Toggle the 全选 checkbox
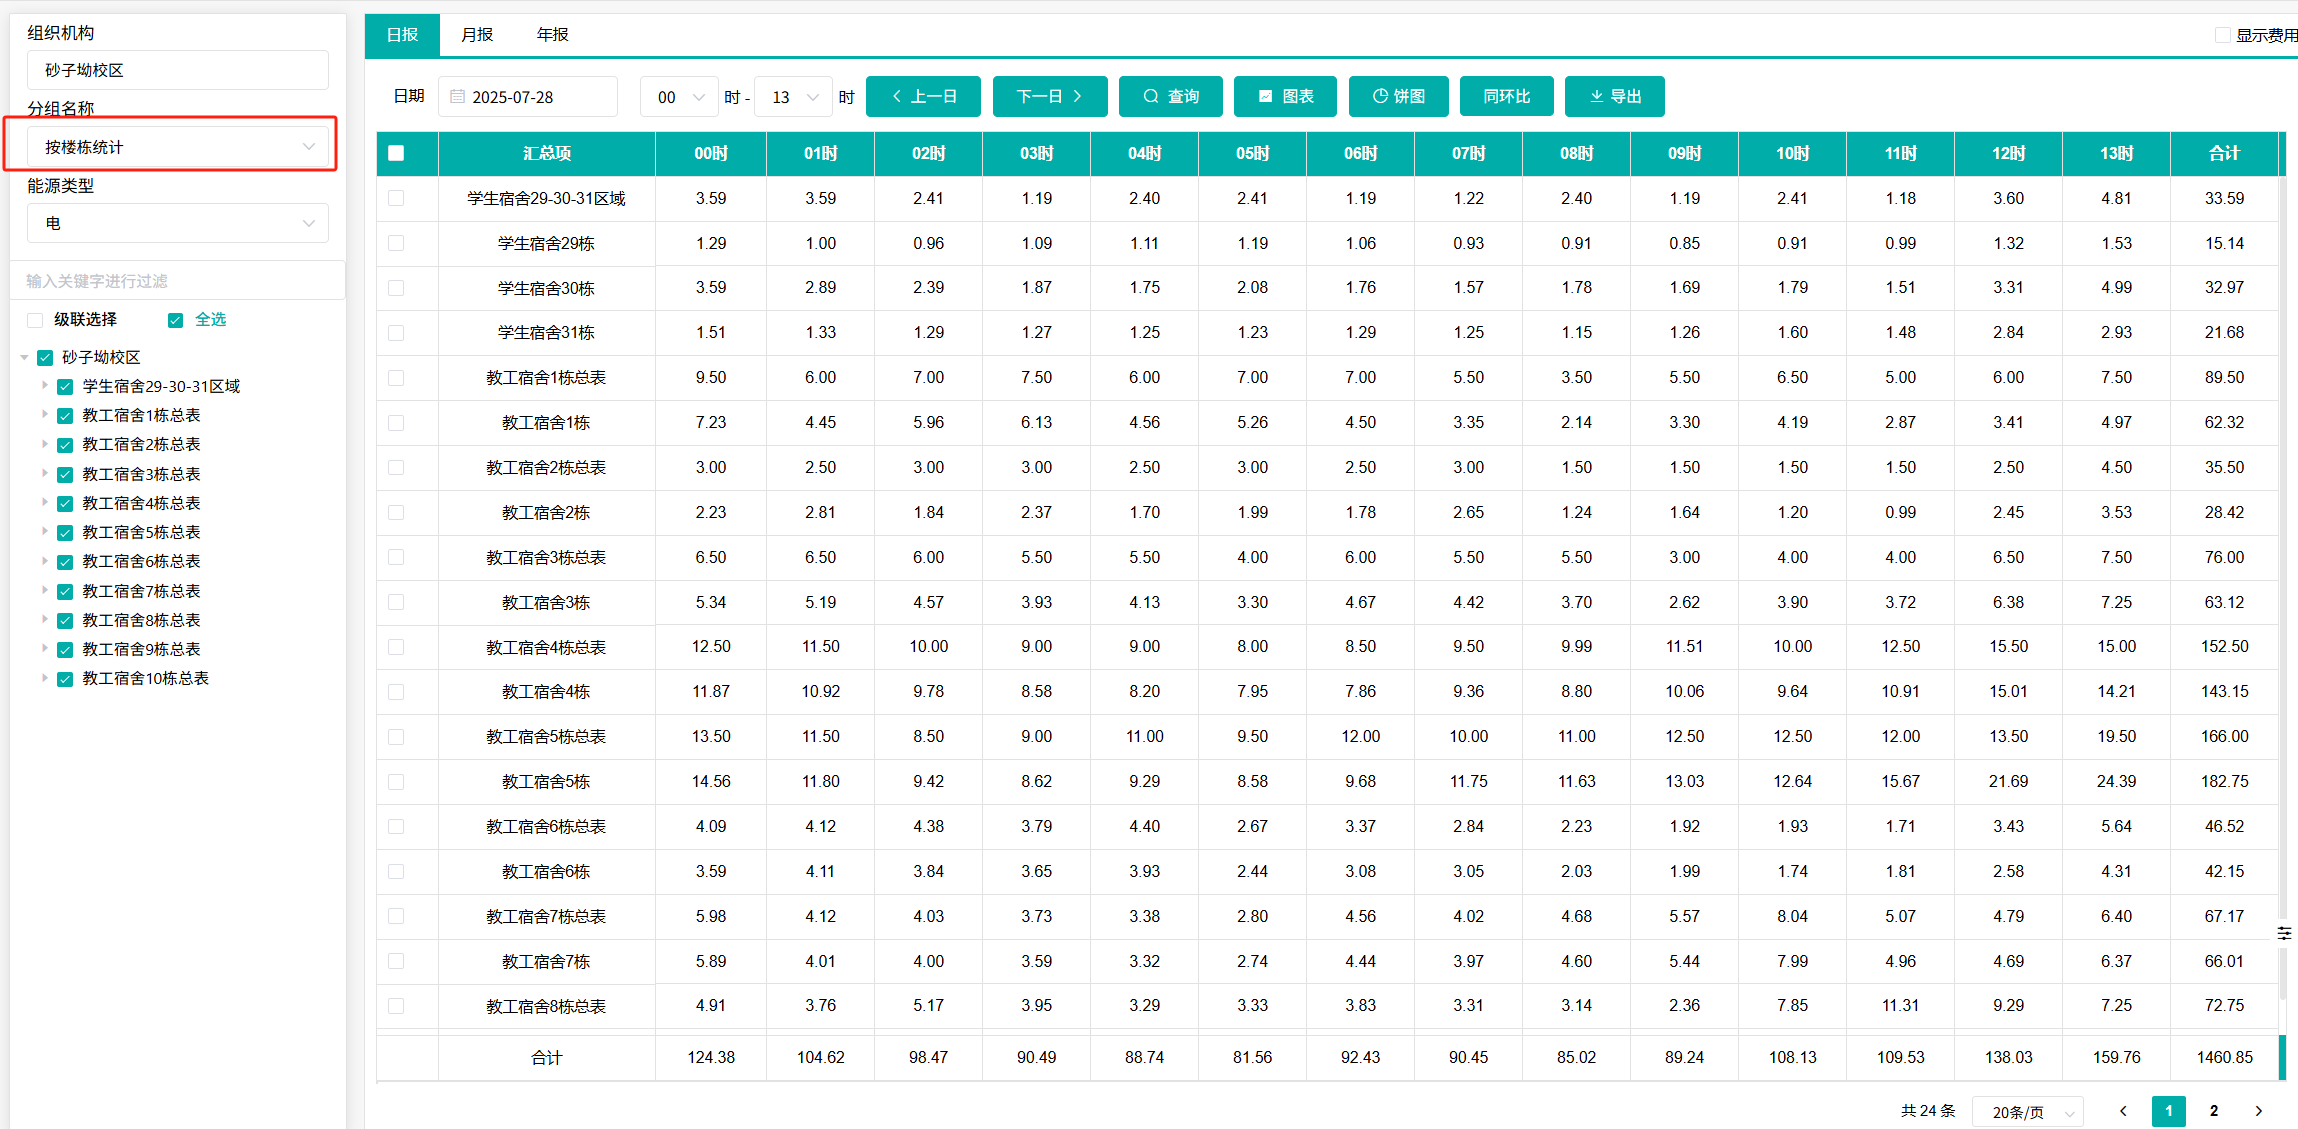This screenshot has width=2298, height=1129. click(176, 320)
